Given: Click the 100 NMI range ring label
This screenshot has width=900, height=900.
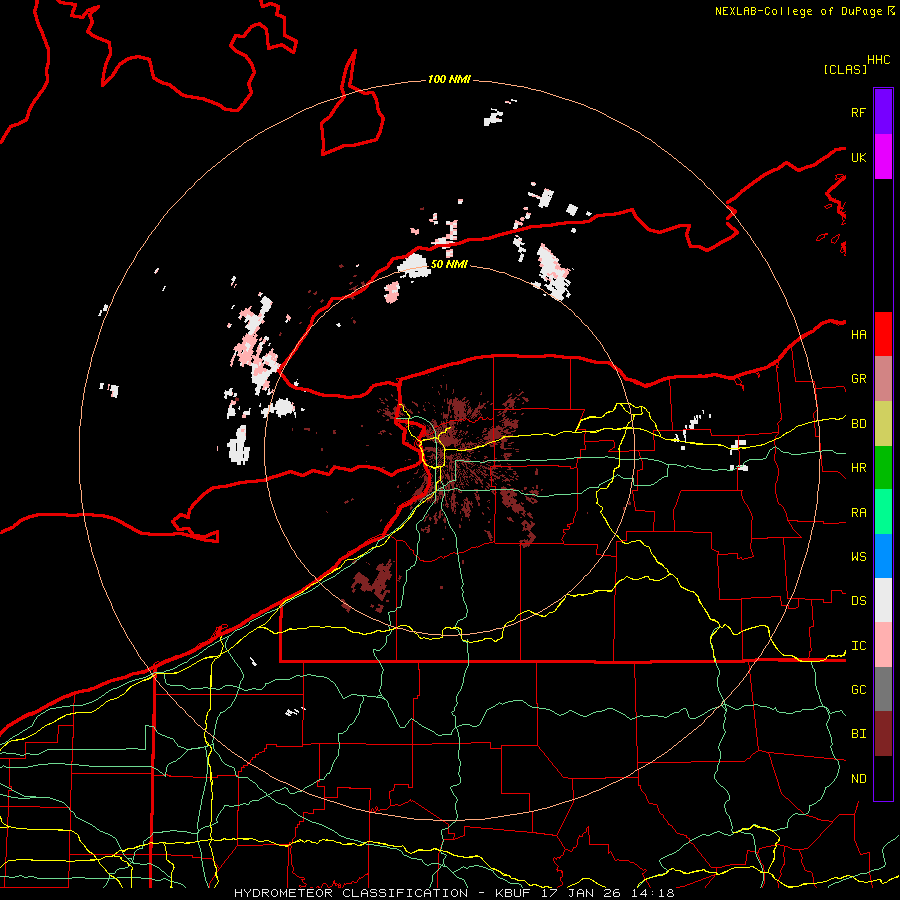Looking at the screenshot, I should coord(449,79).
